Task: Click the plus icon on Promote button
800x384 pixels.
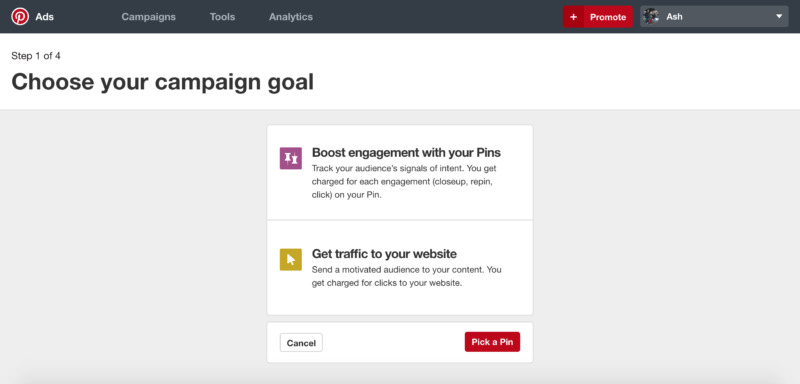Action: point(573,17)
